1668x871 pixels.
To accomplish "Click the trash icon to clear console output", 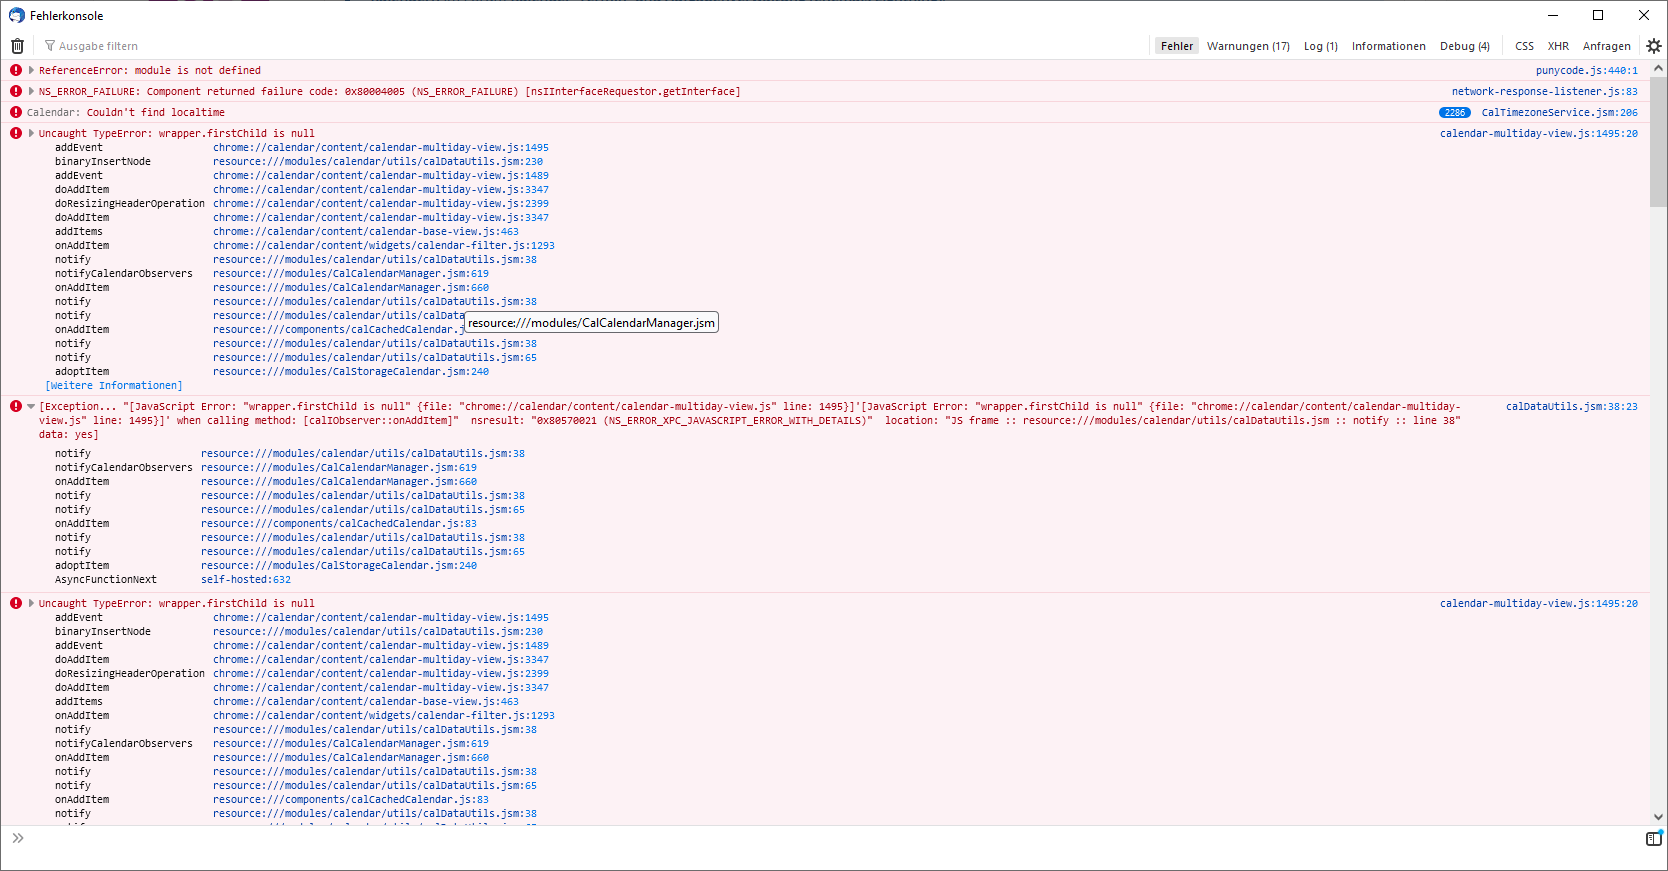I will 17,46.
